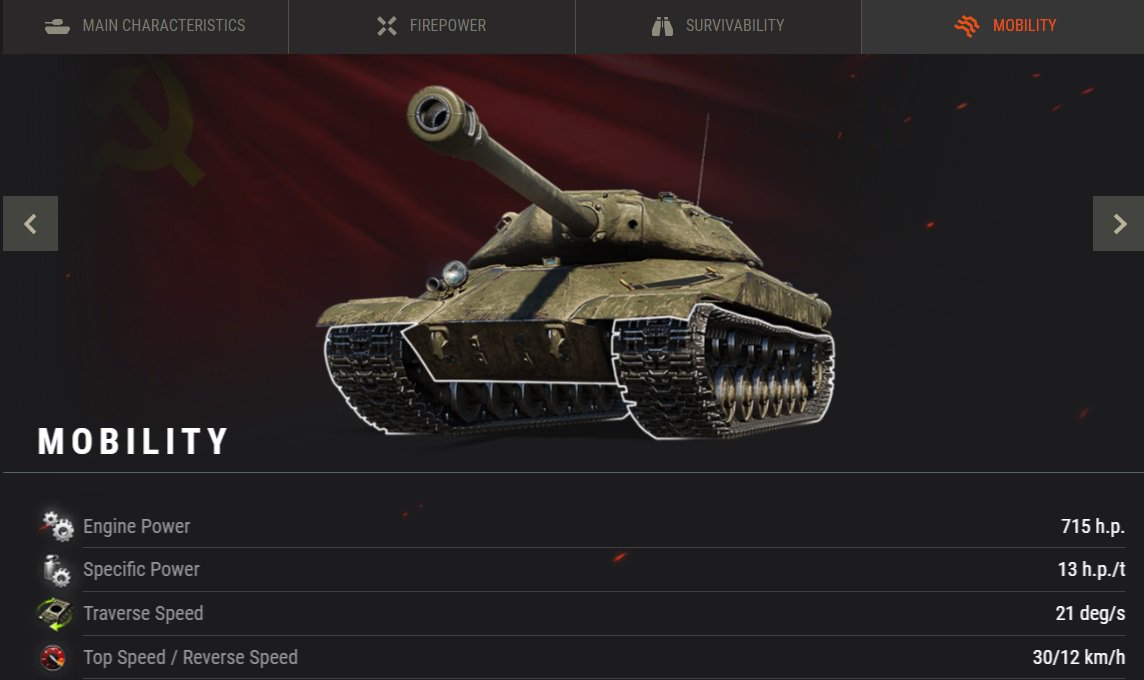Click the tank icon beside Main Characteristics
Viewport: 1144px width, 680px height.
57,26
